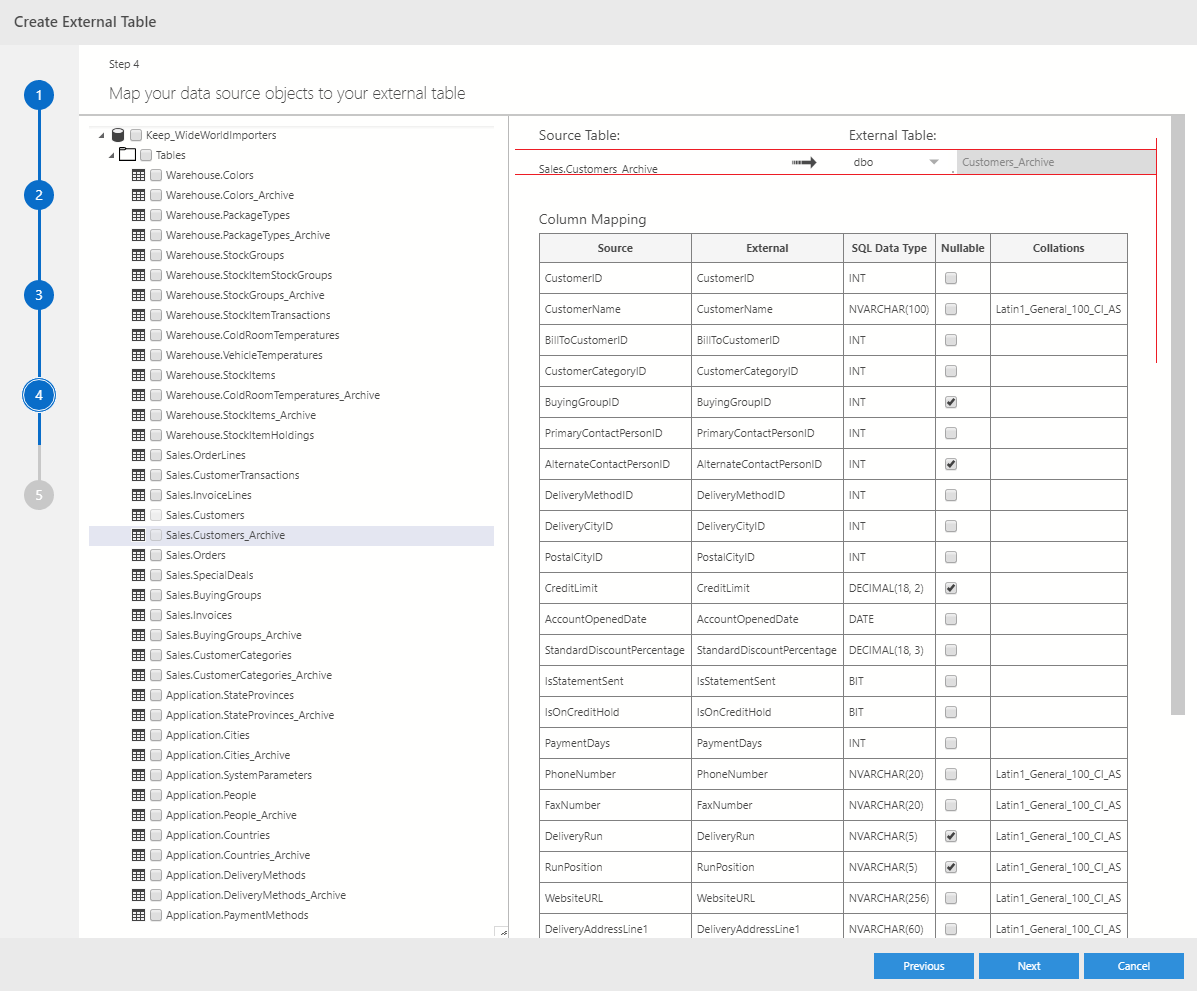
Task: Click the mapping arrow between source and external table
Action: click(802, 161)
